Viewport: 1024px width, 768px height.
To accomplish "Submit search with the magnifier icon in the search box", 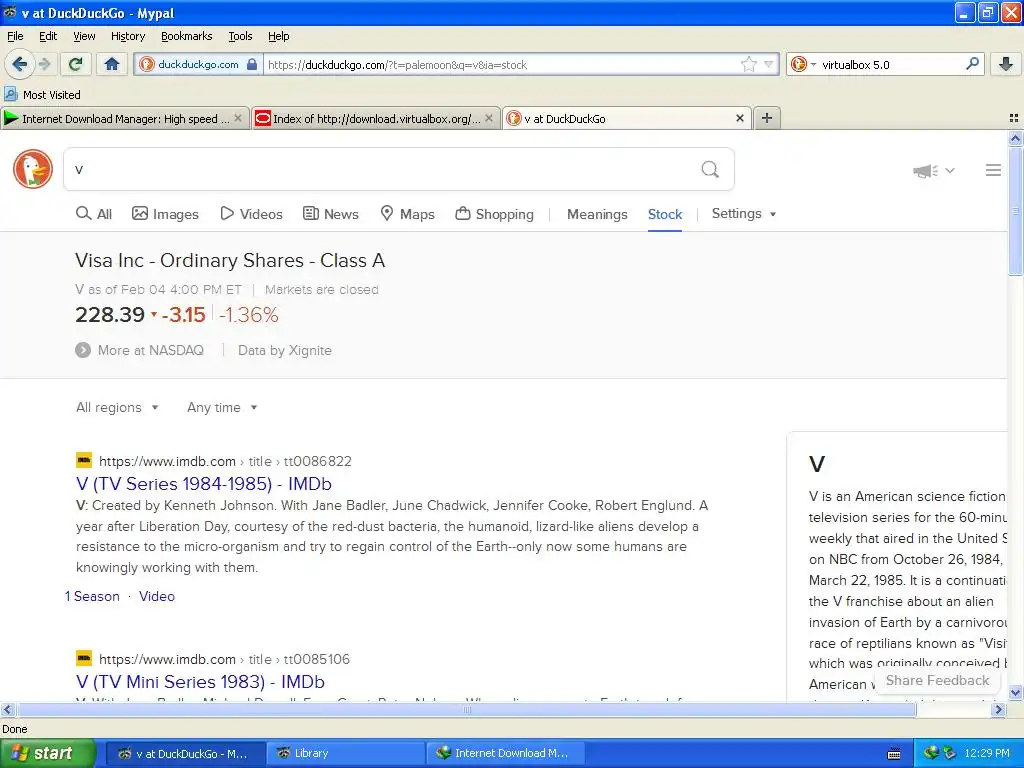I will pos(710,170).
